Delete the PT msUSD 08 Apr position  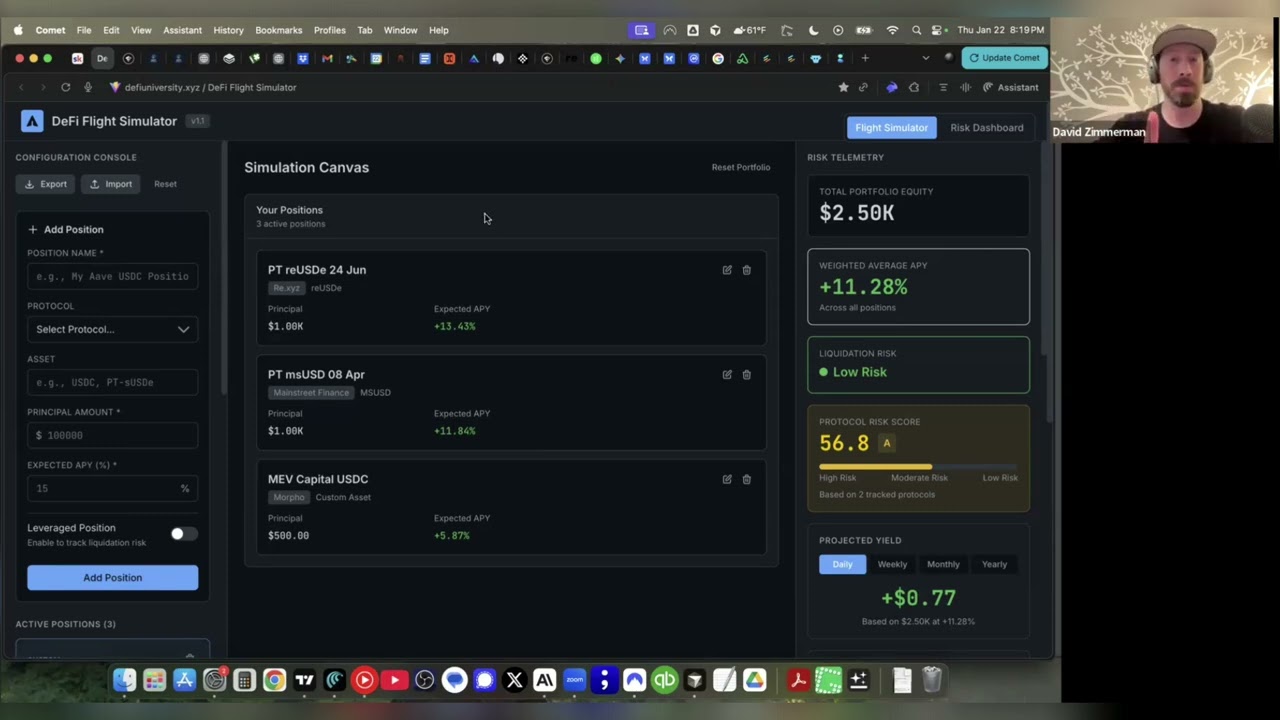tap(746, 374)
